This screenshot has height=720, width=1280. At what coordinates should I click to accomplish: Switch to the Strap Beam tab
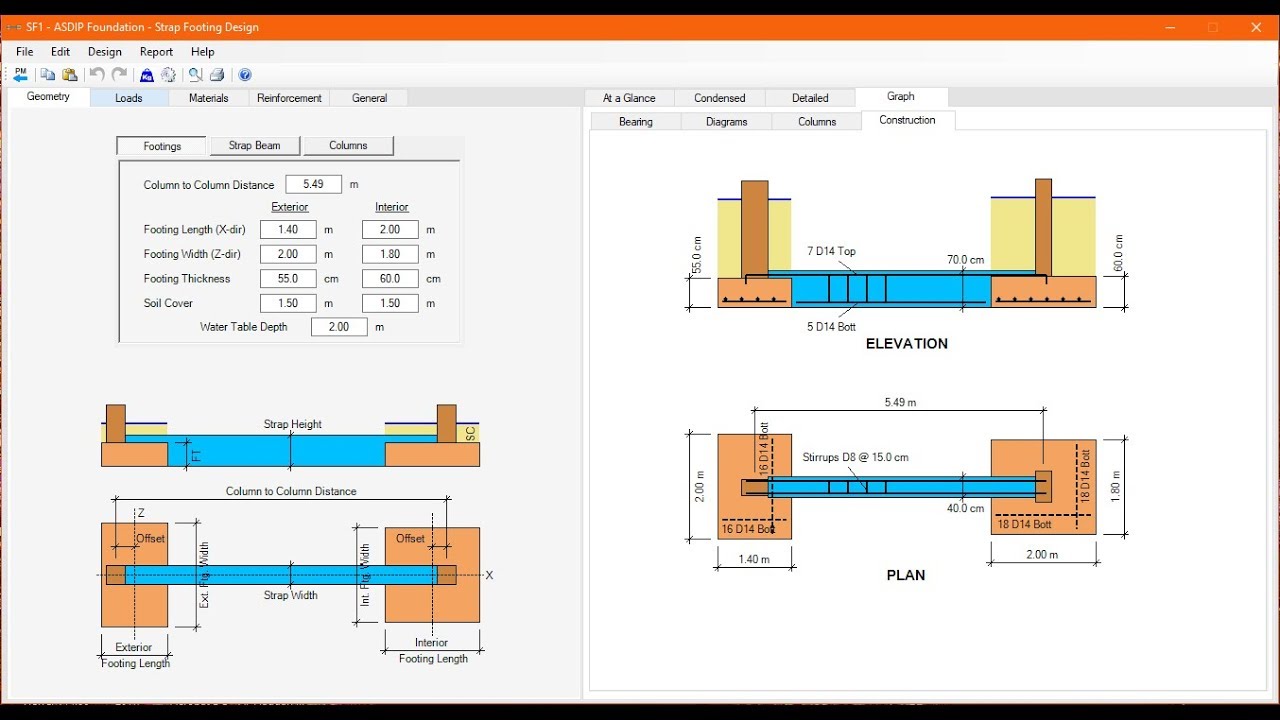255,145
